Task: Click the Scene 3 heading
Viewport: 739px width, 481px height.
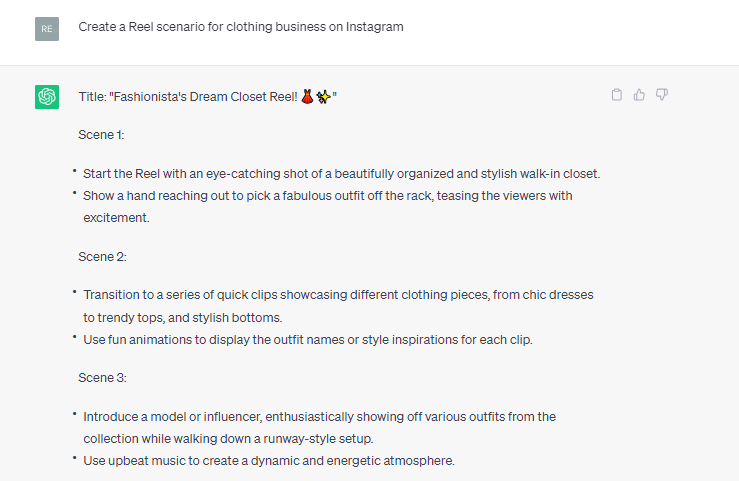Action: point(102,378)
